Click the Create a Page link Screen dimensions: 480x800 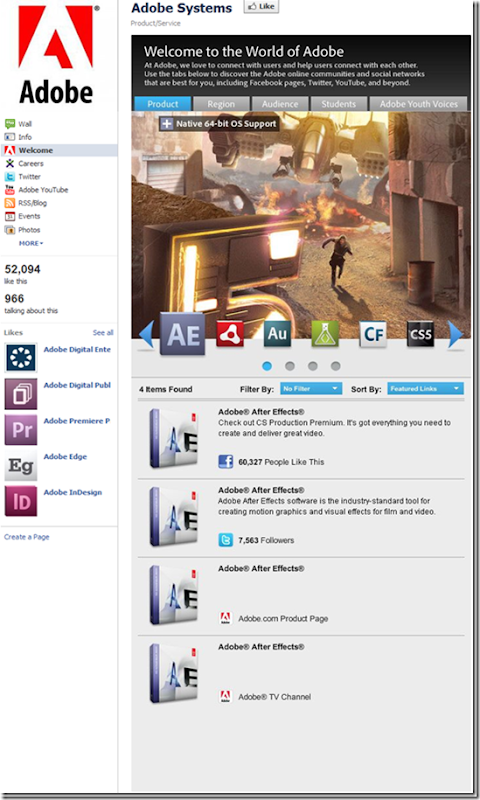pyautogui.click(x=27, y=537)
